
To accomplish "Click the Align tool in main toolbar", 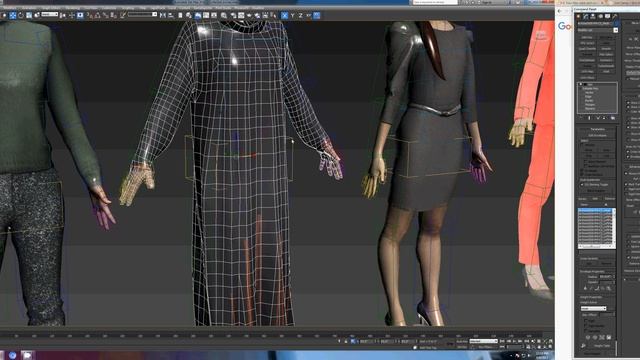I will 171,16.
